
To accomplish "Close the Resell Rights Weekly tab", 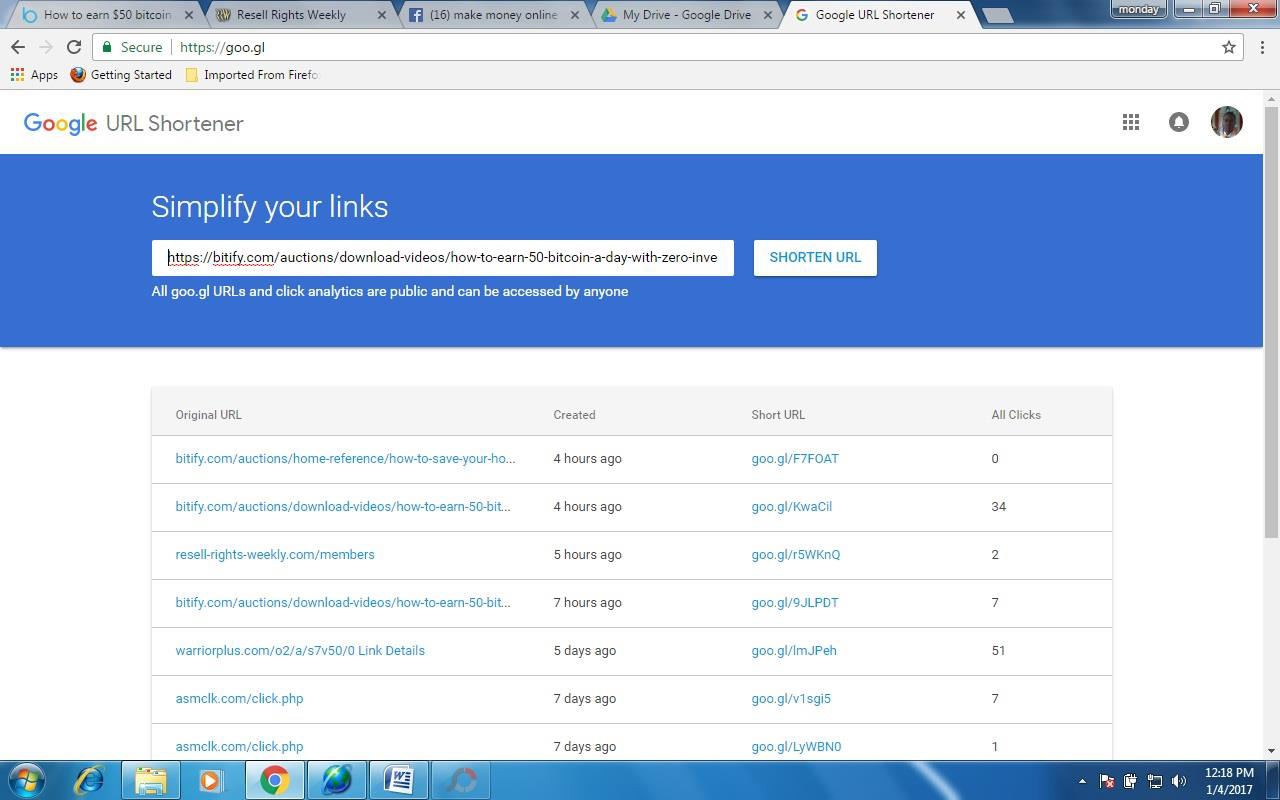I will pyautogui.click(x=381, y=15).
